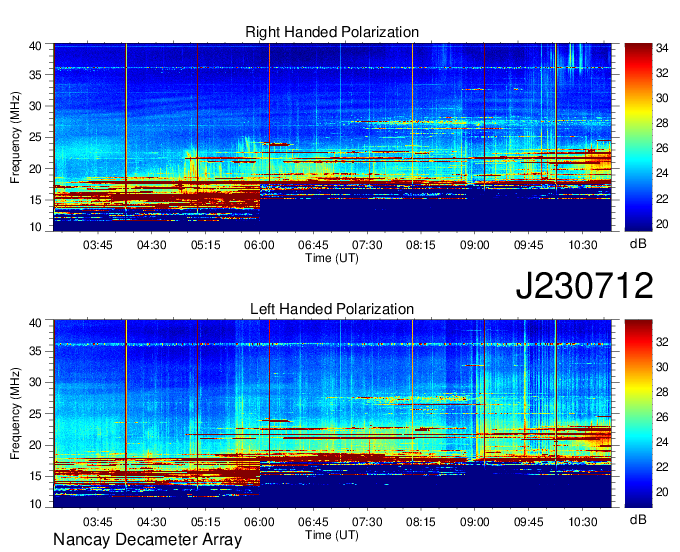This screenshot has width=680, height=552.
Task: Click the "Left Handed Polarization" plot title
Action: (332, 309)
